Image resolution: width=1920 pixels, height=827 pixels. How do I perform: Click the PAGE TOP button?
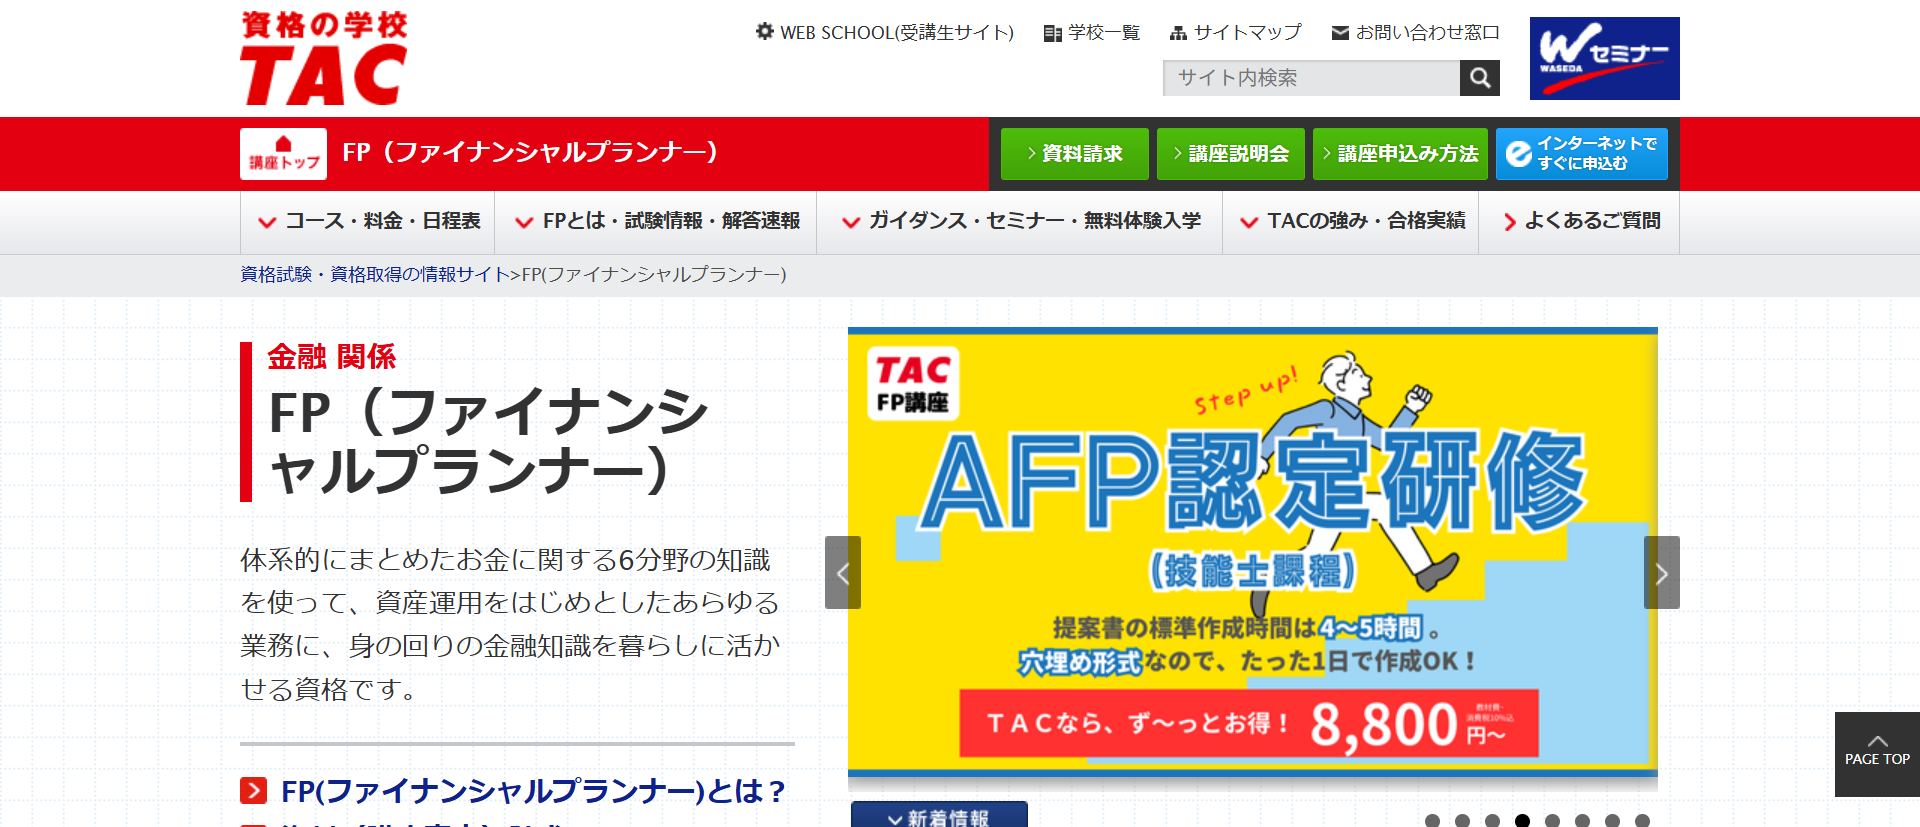(x=1877, y=754)
